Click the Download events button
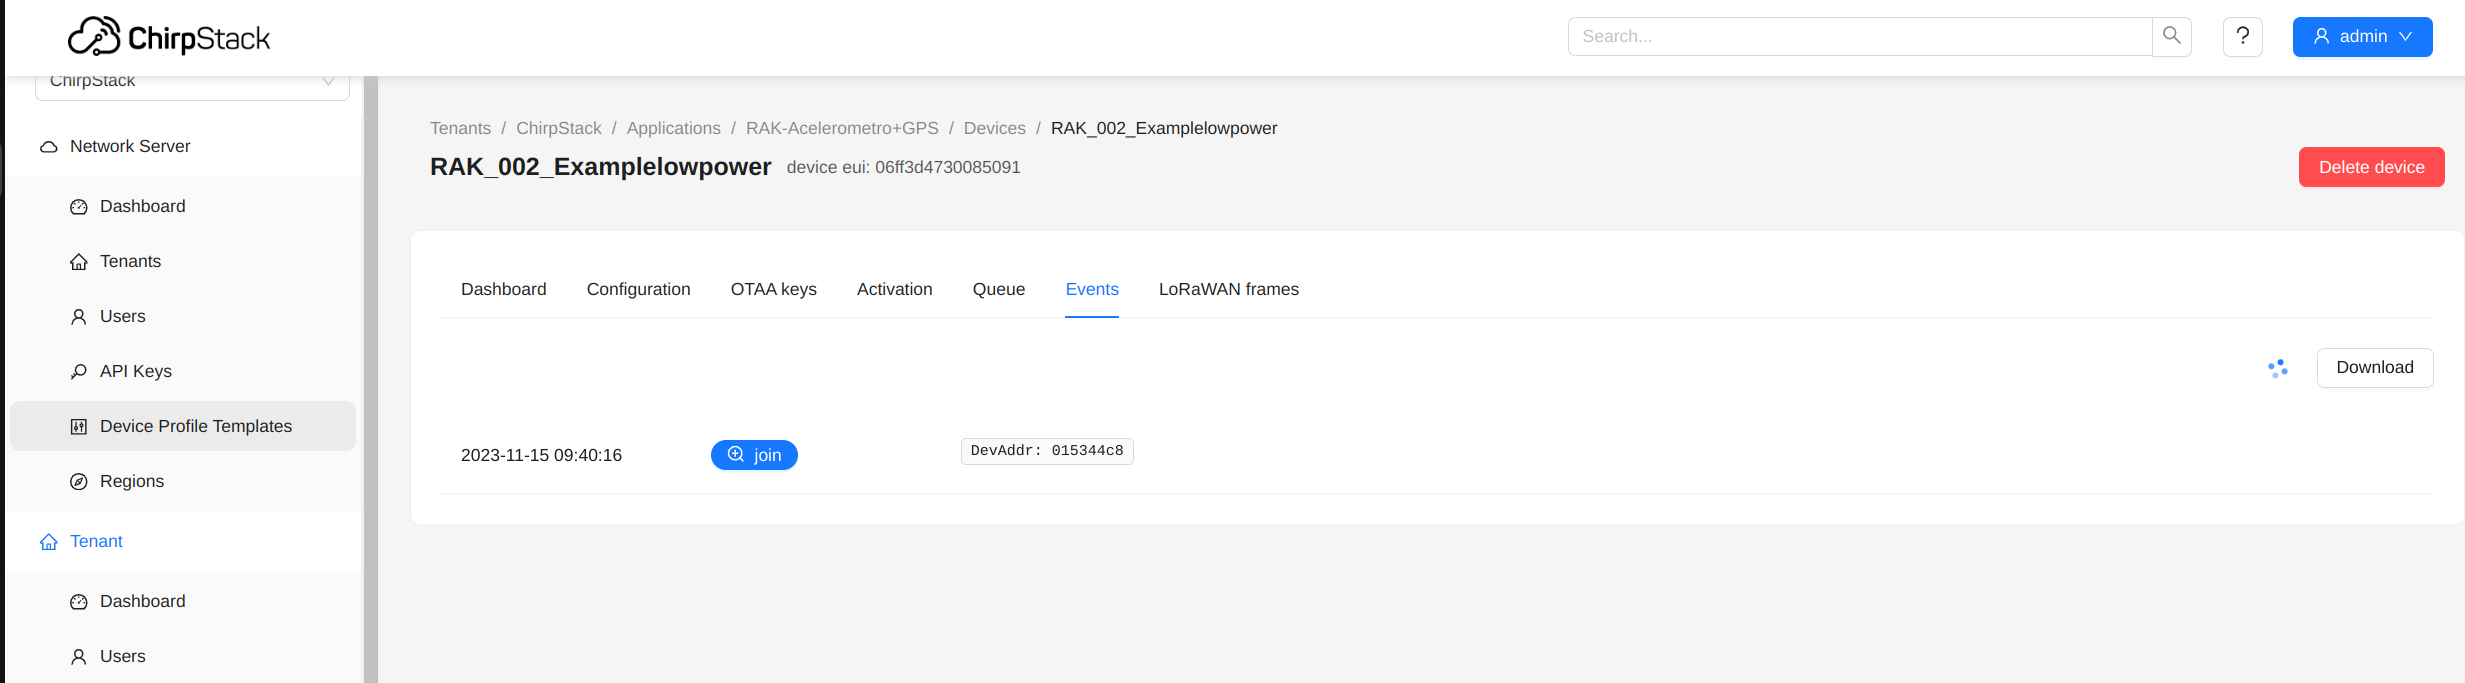The width and height of the screenshot is (2465, 683). 2374,367
